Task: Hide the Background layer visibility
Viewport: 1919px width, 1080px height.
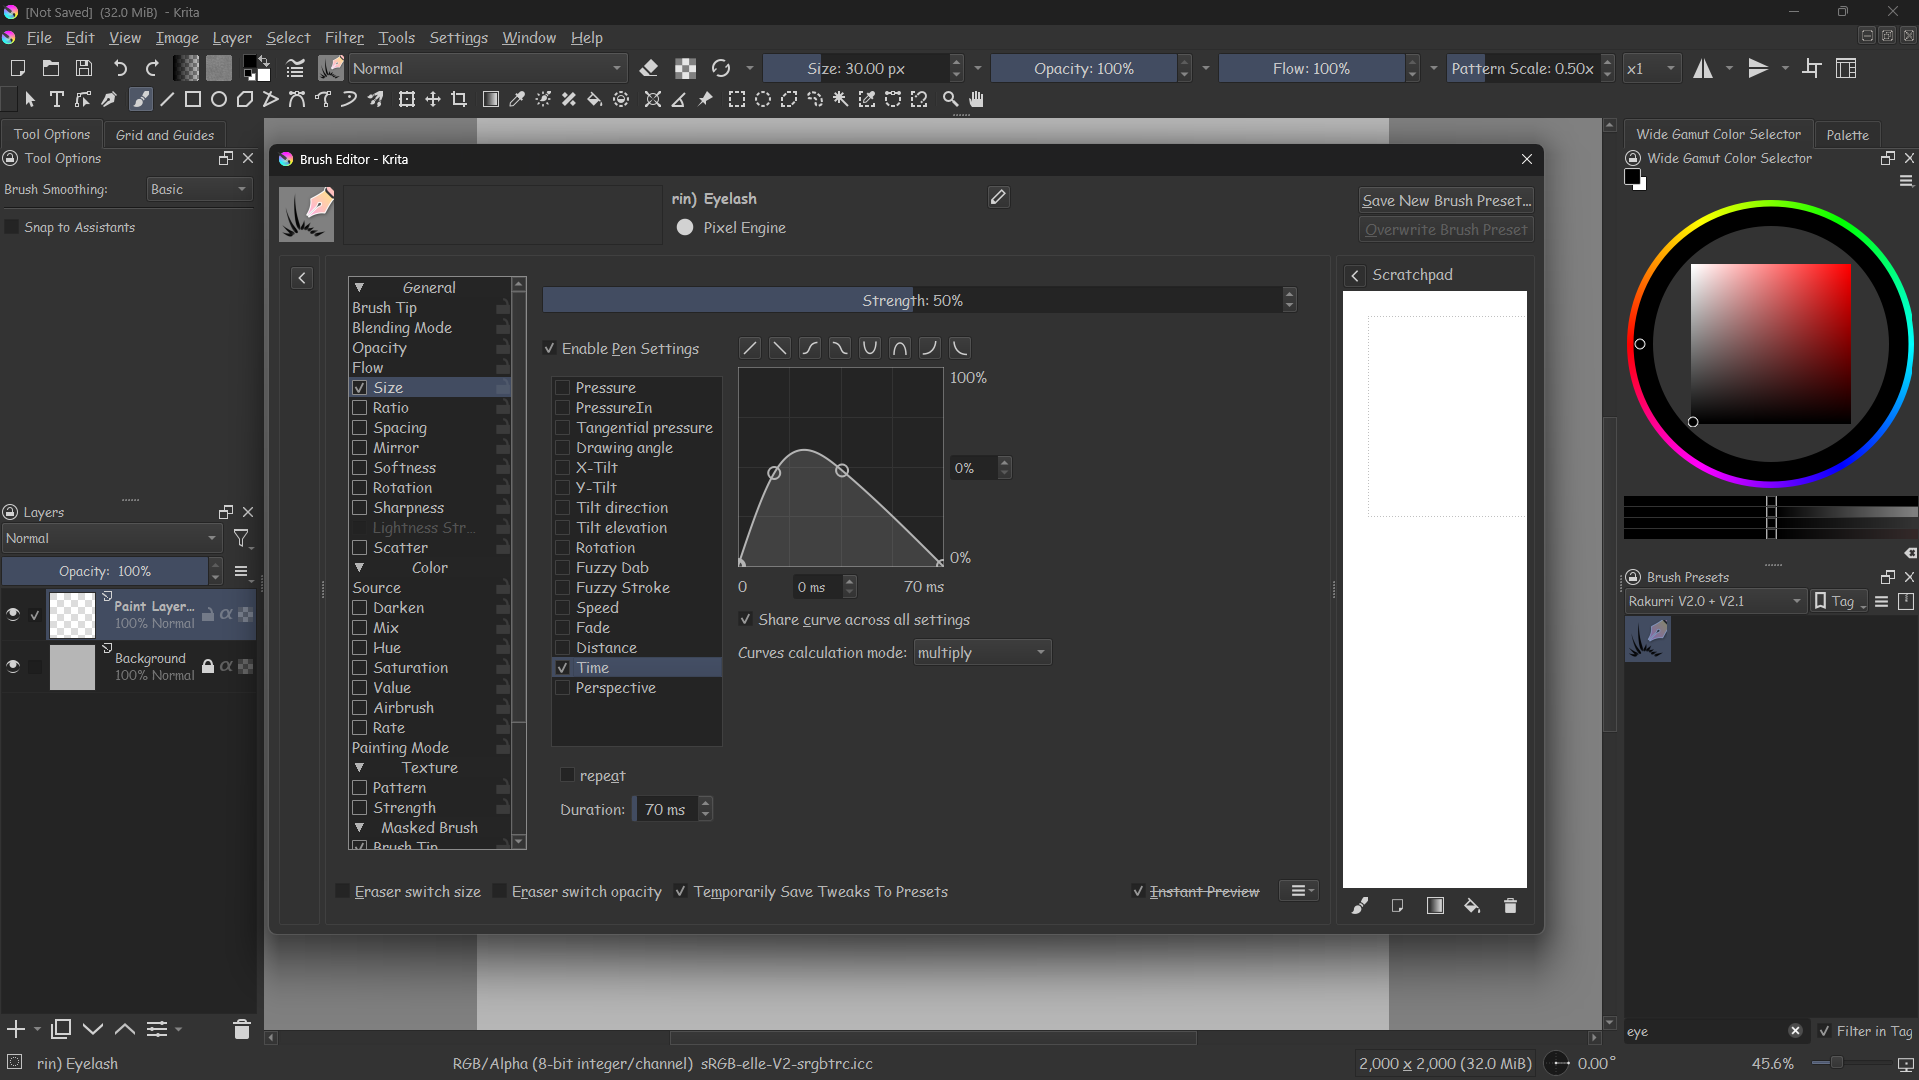Action: [x=13, y=666]
